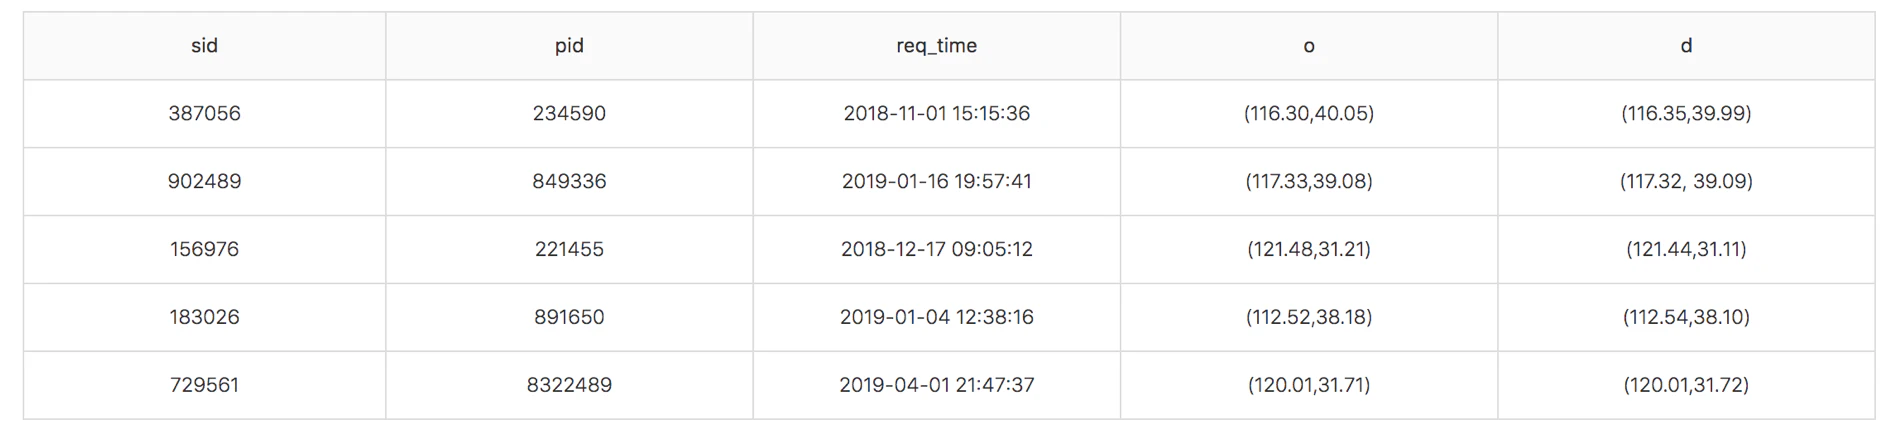
Task: Select pid cell 234590
Action: [569, 114]
